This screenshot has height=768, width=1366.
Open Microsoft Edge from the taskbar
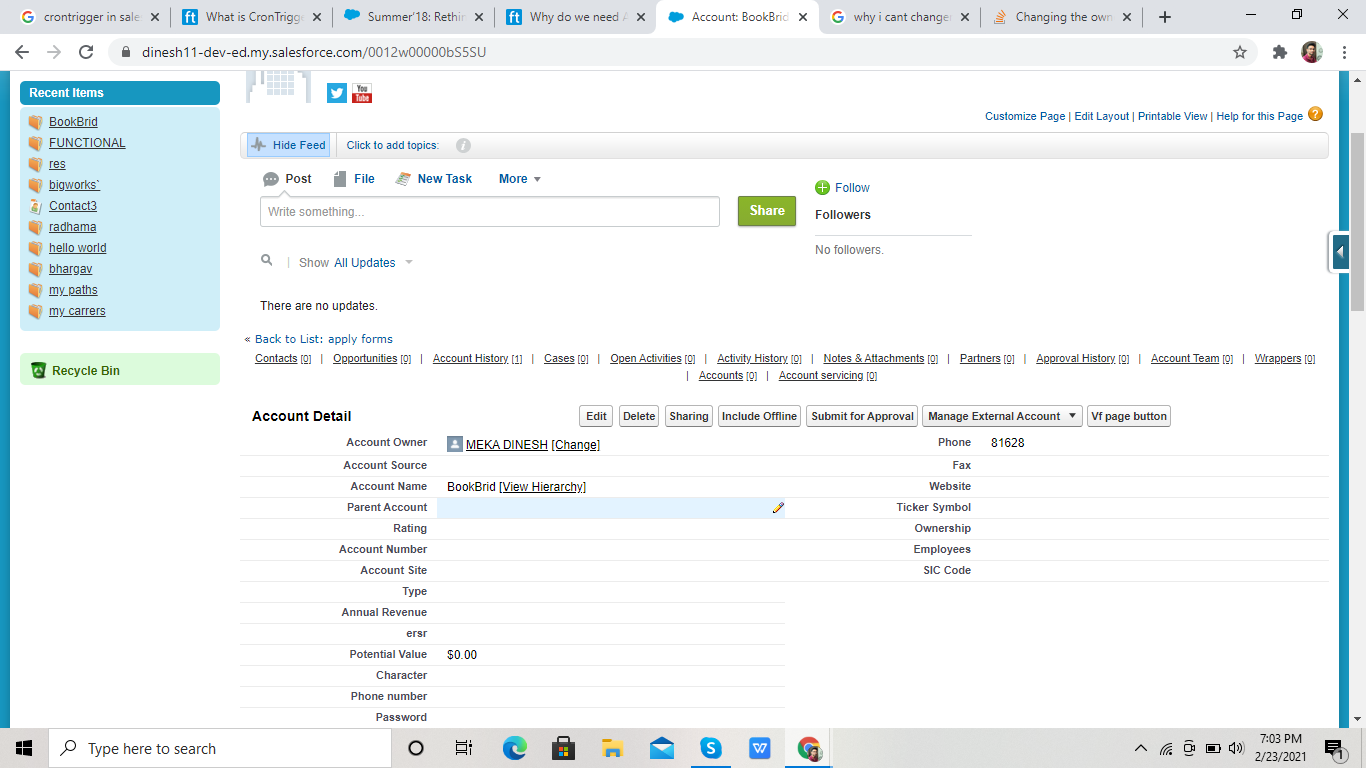[x=515, y=748]
